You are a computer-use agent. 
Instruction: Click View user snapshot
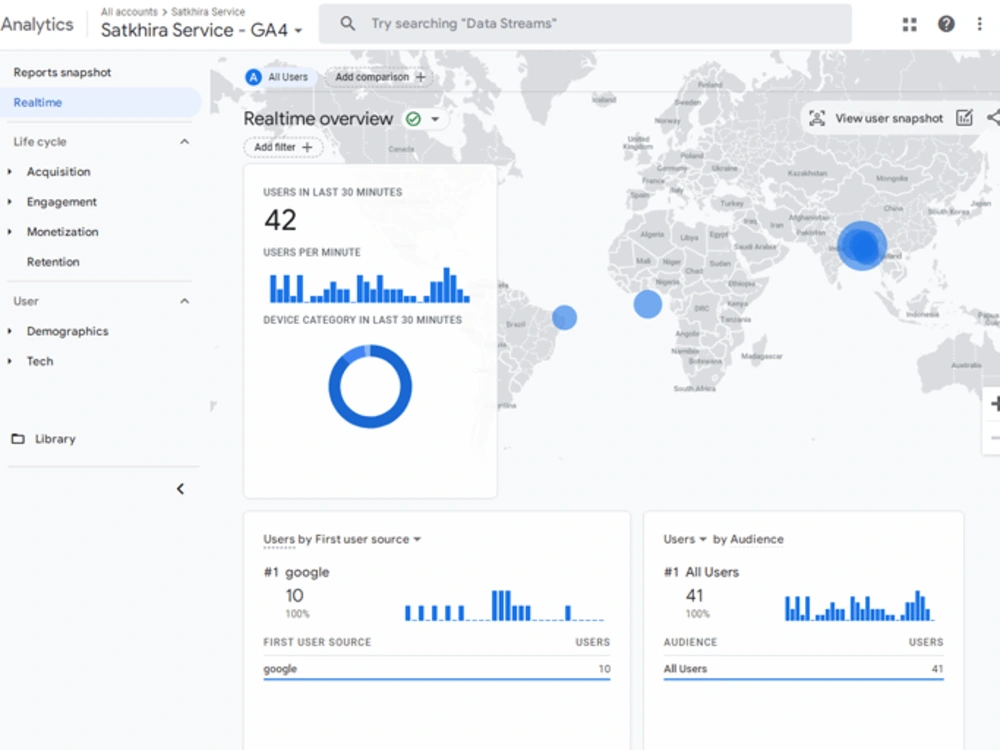coord(888,119)
